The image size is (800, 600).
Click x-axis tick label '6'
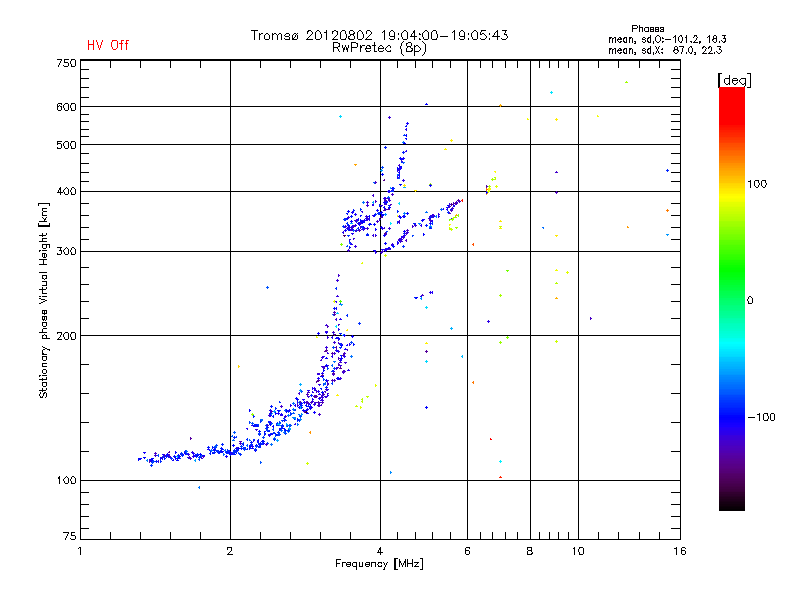pos(467,551)
